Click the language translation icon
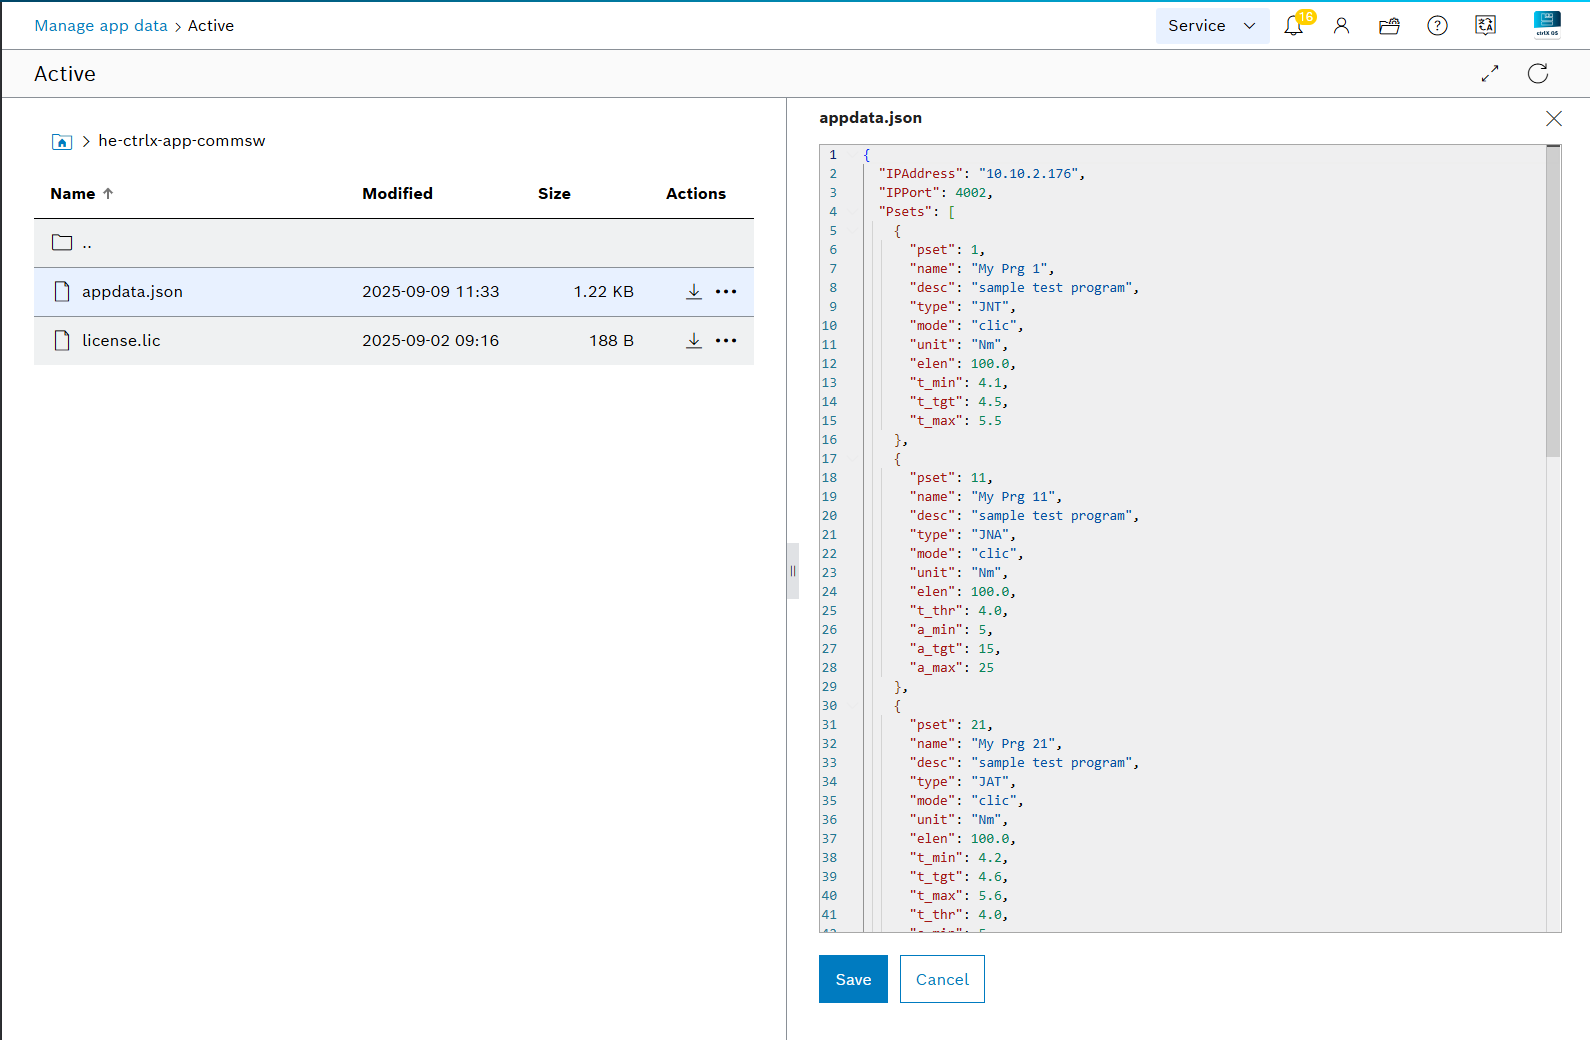 point(1485,26)
